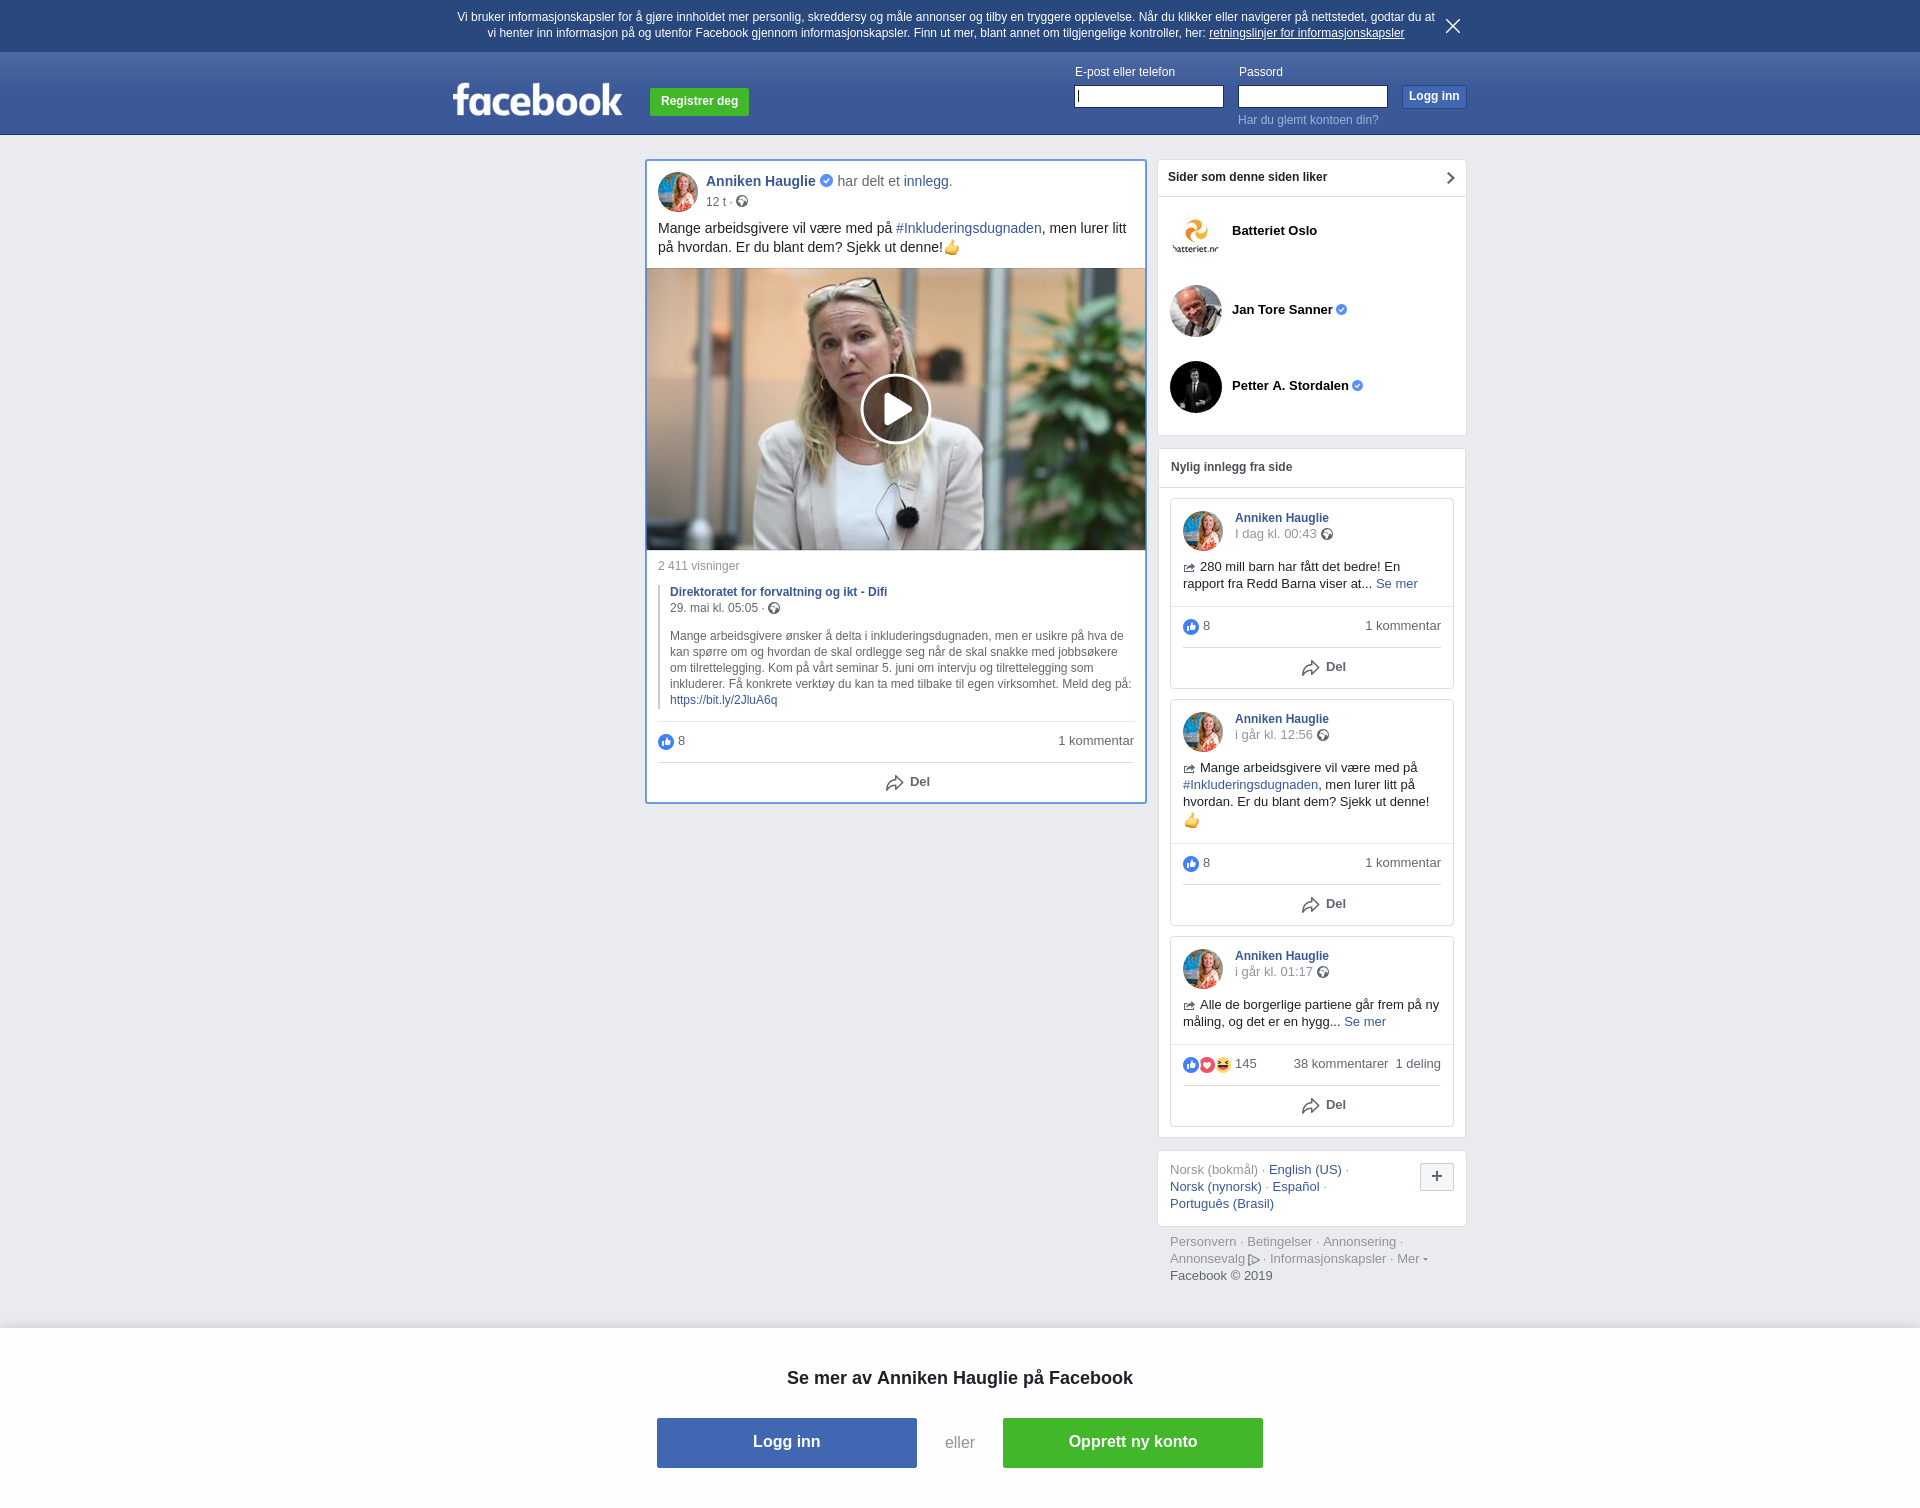Image resolution: width=1920 pixels, height=1508 pixels.
Task: Open the Personvern footer link
Action: coord(1203,1242)
